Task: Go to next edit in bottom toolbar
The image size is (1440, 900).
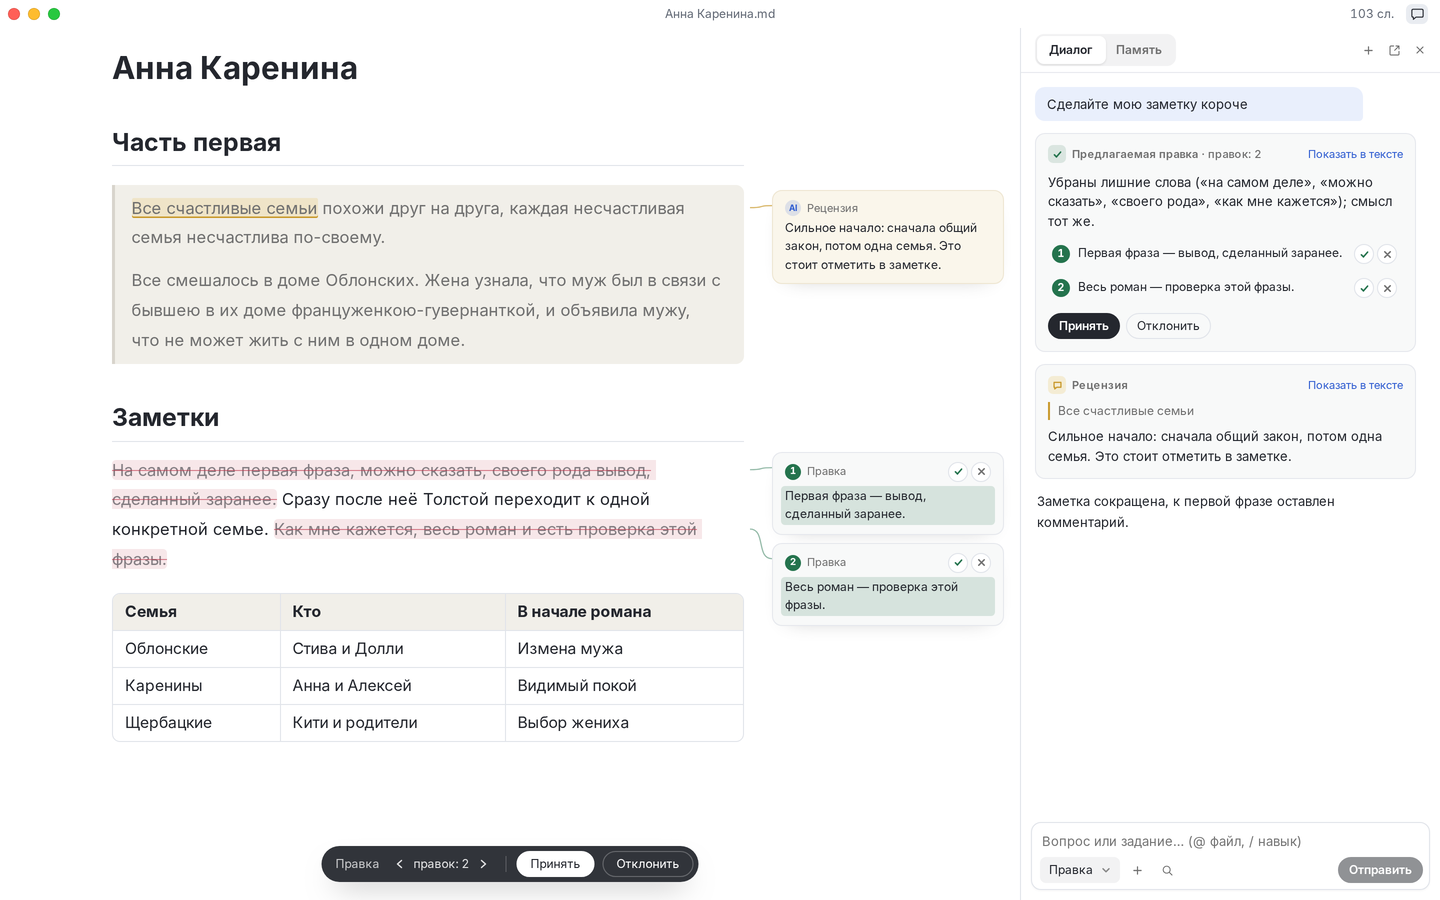Action: [483, 864]
